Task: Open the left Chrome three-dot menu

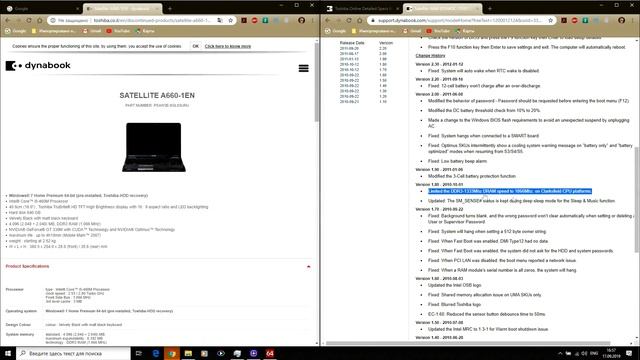Action: (313, 20)
